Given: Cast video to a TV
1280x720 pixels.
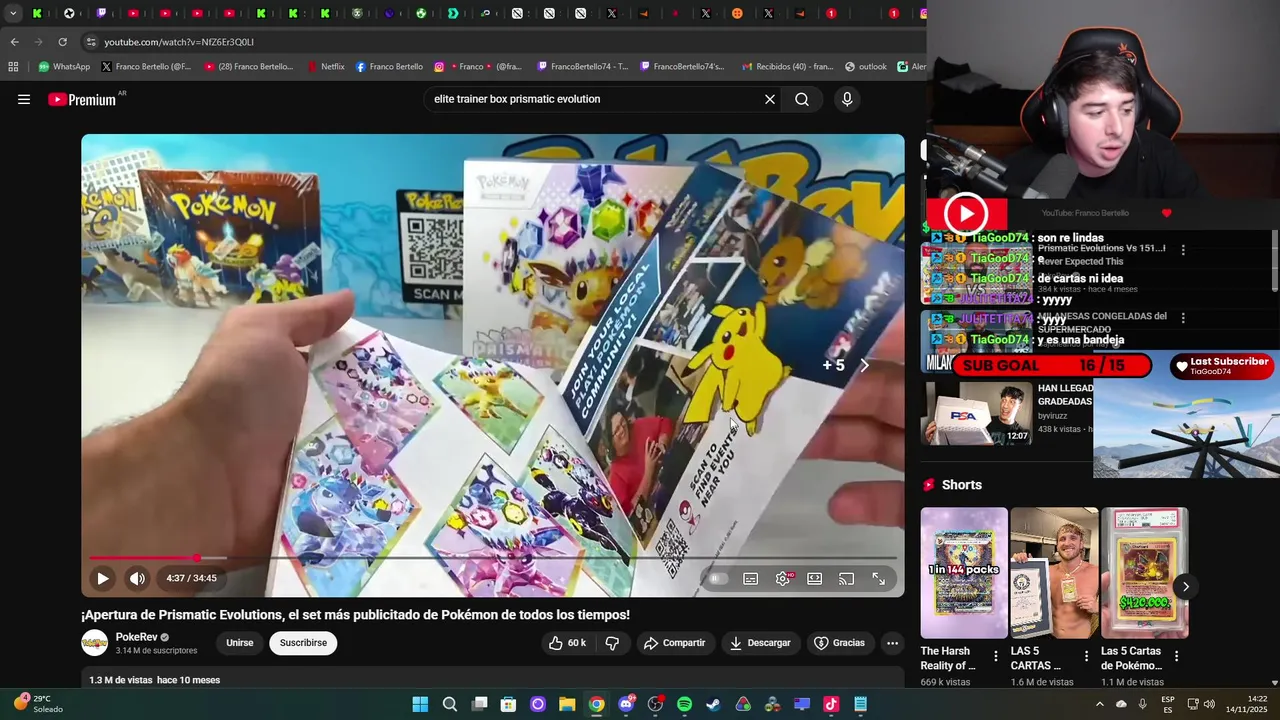Looking at the screenshot, I should 847,578.
